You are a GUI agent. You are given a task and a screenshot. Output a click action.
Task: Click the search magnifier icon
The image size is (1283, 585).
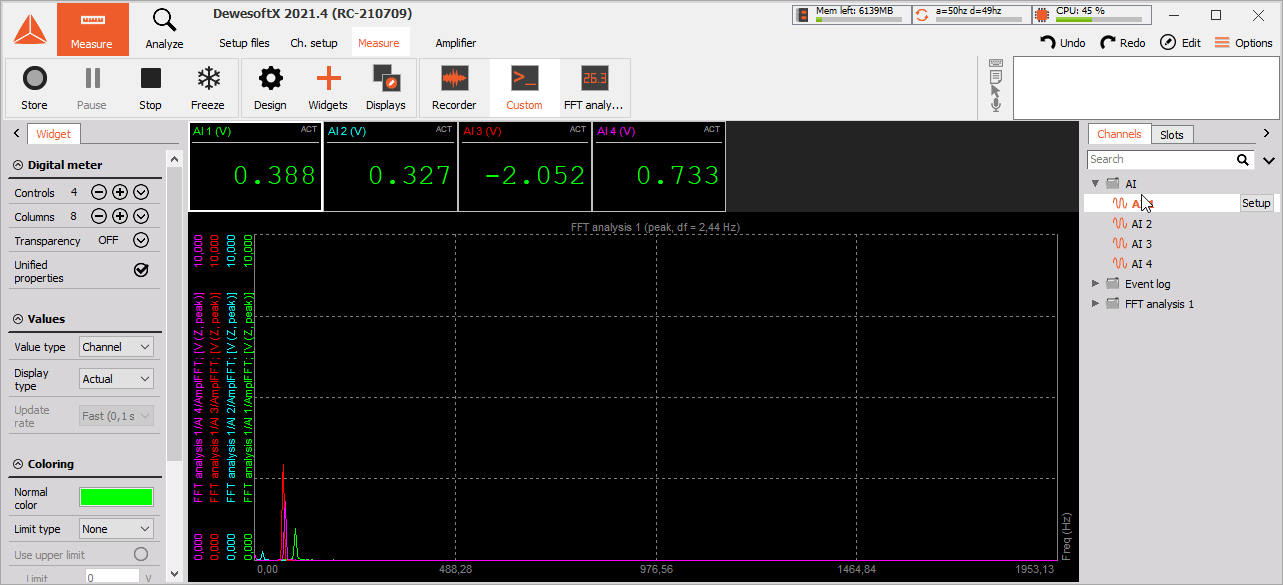click(x=1242, y=159)
